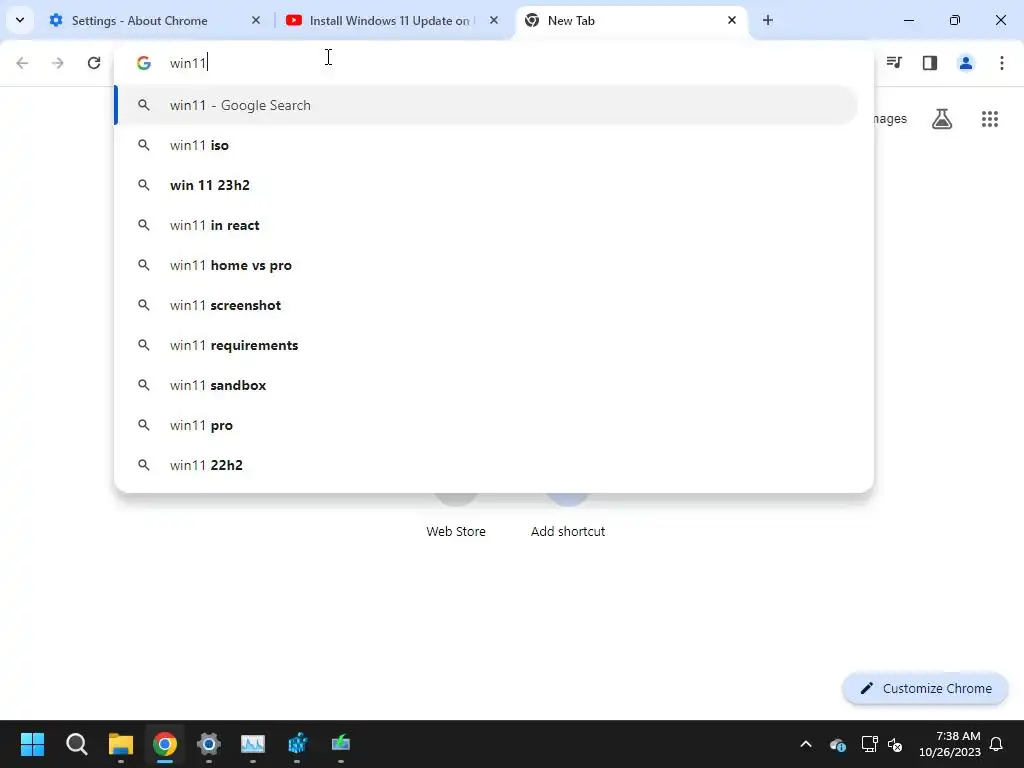The width and height of the screenshot is (1024, 768).
Task: Close the Install Windows 11 Update tab
Action: click(494, 21)
